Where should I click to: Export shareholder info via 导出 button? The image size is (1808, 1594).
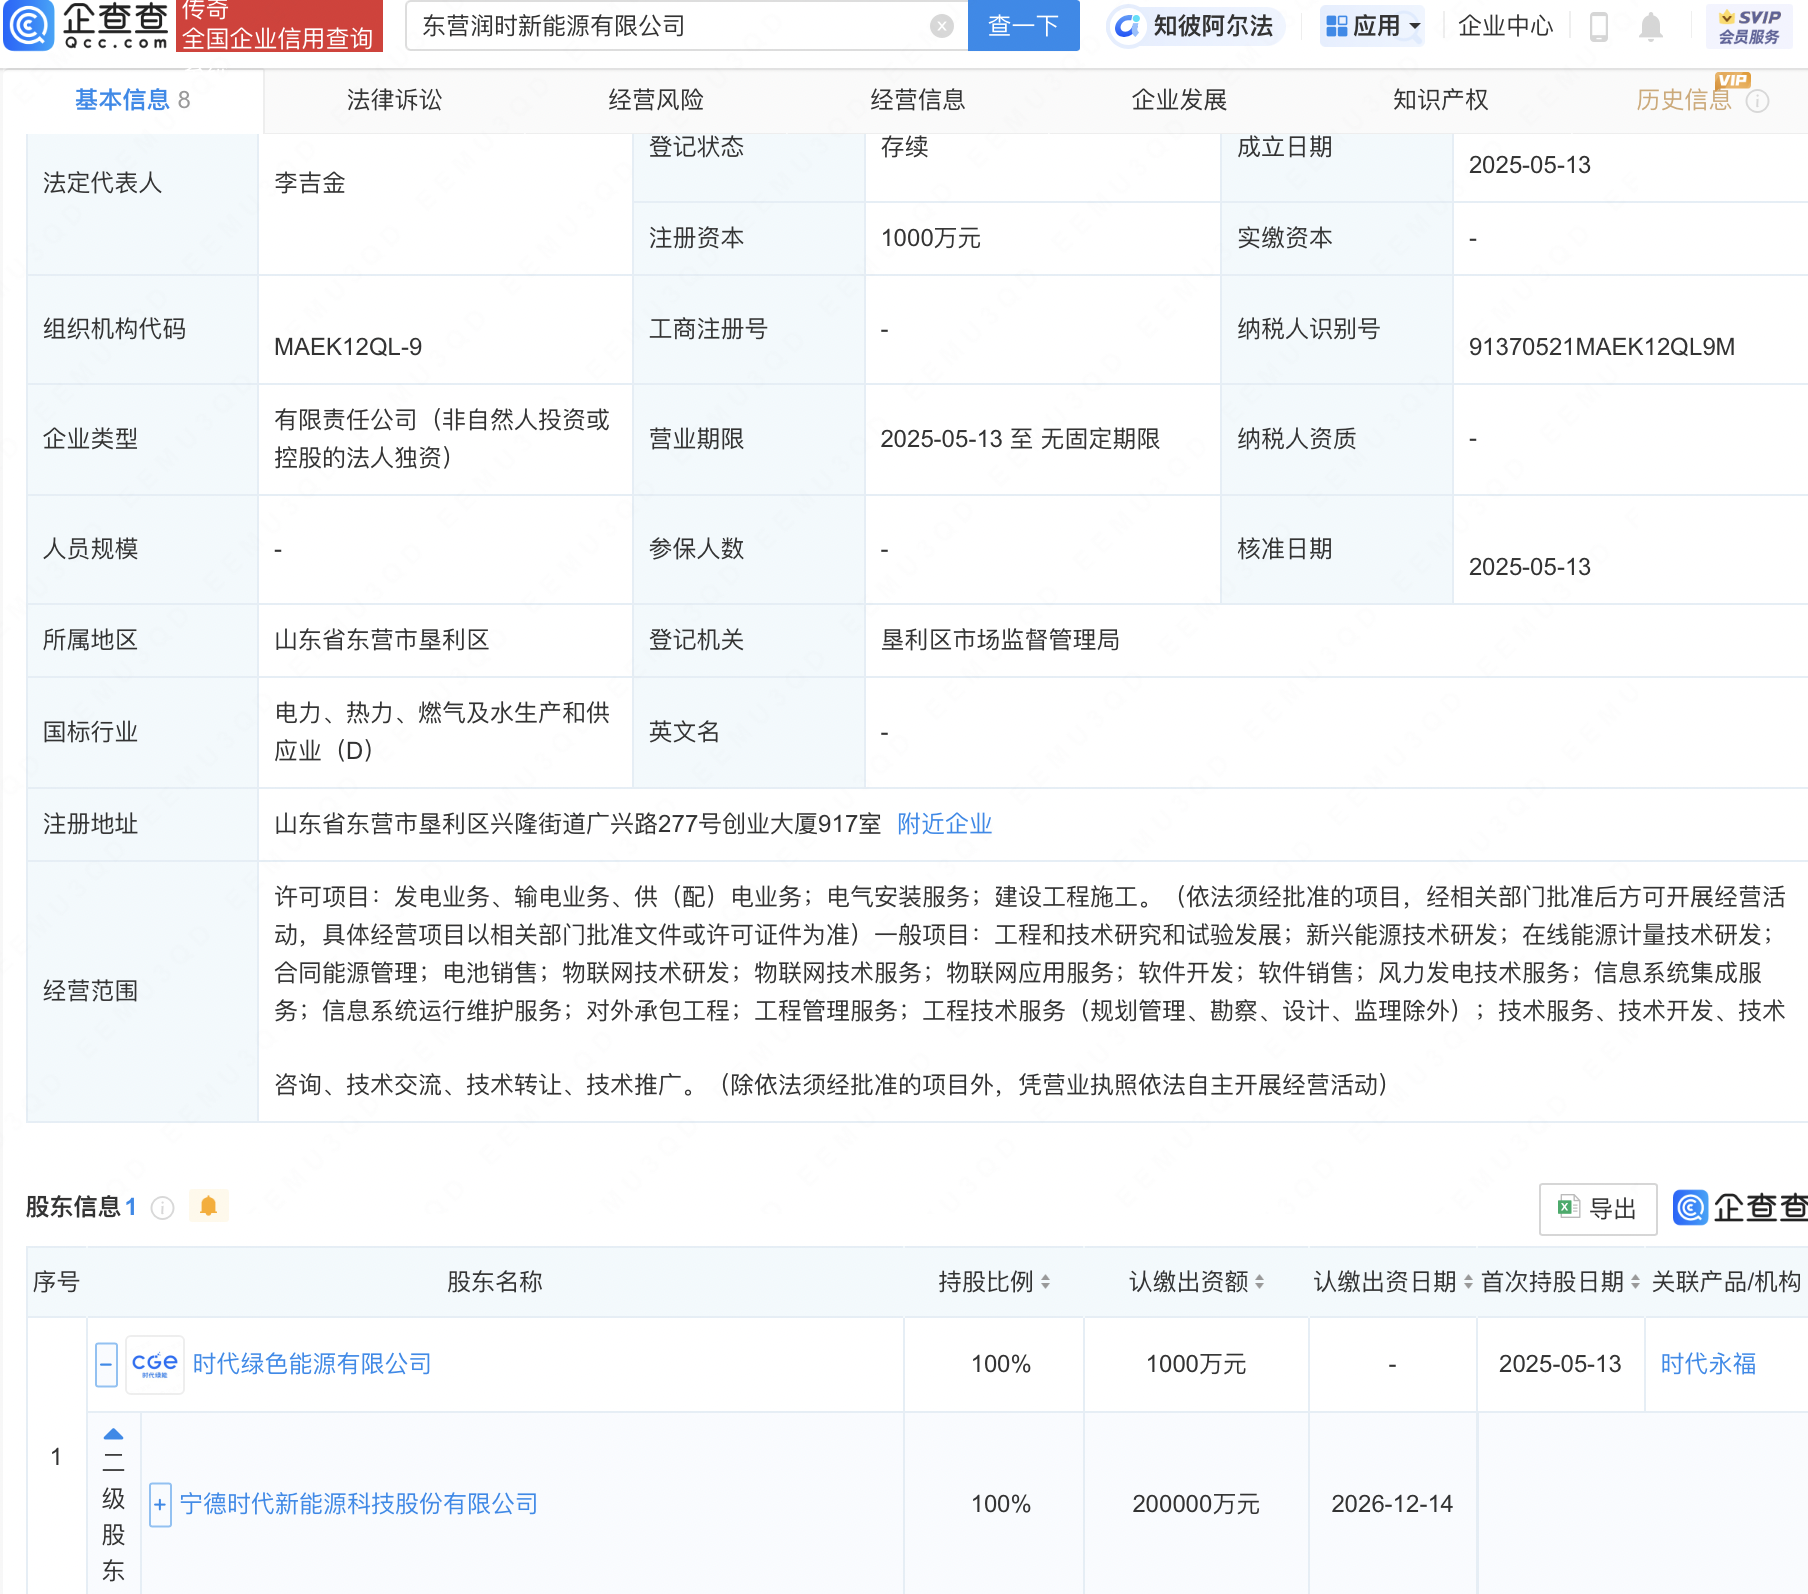click(1597, 1209)
